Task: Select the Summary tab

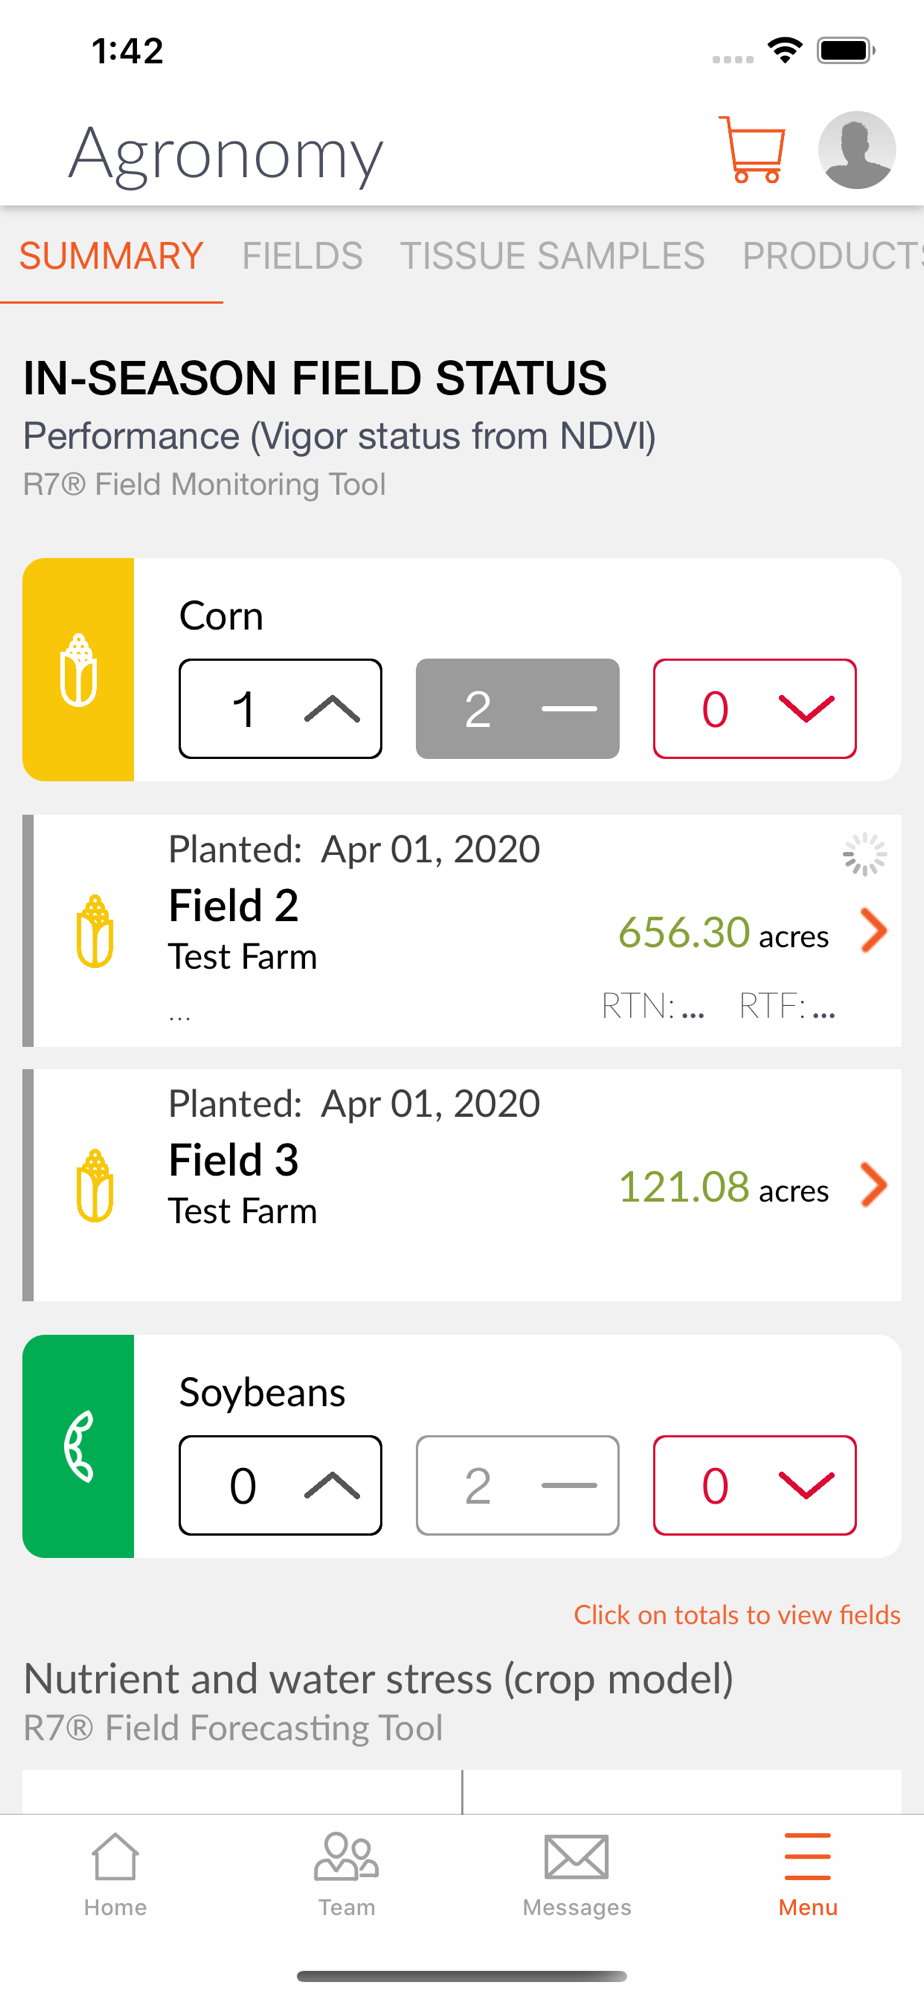Action: coord(111,256)
